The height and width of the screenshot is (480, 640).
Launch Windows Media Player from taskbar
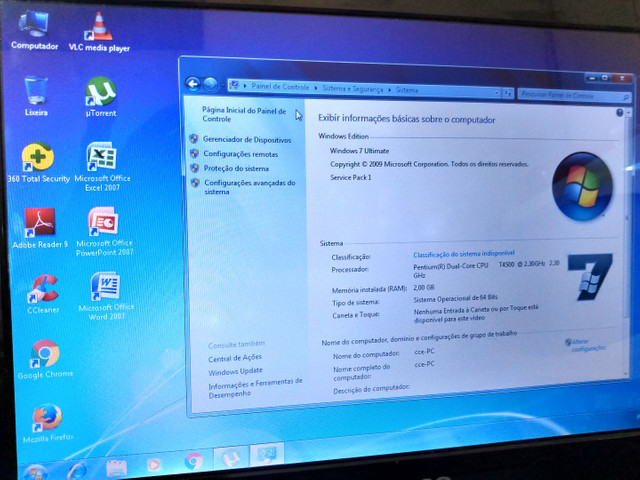click(153, 464)
